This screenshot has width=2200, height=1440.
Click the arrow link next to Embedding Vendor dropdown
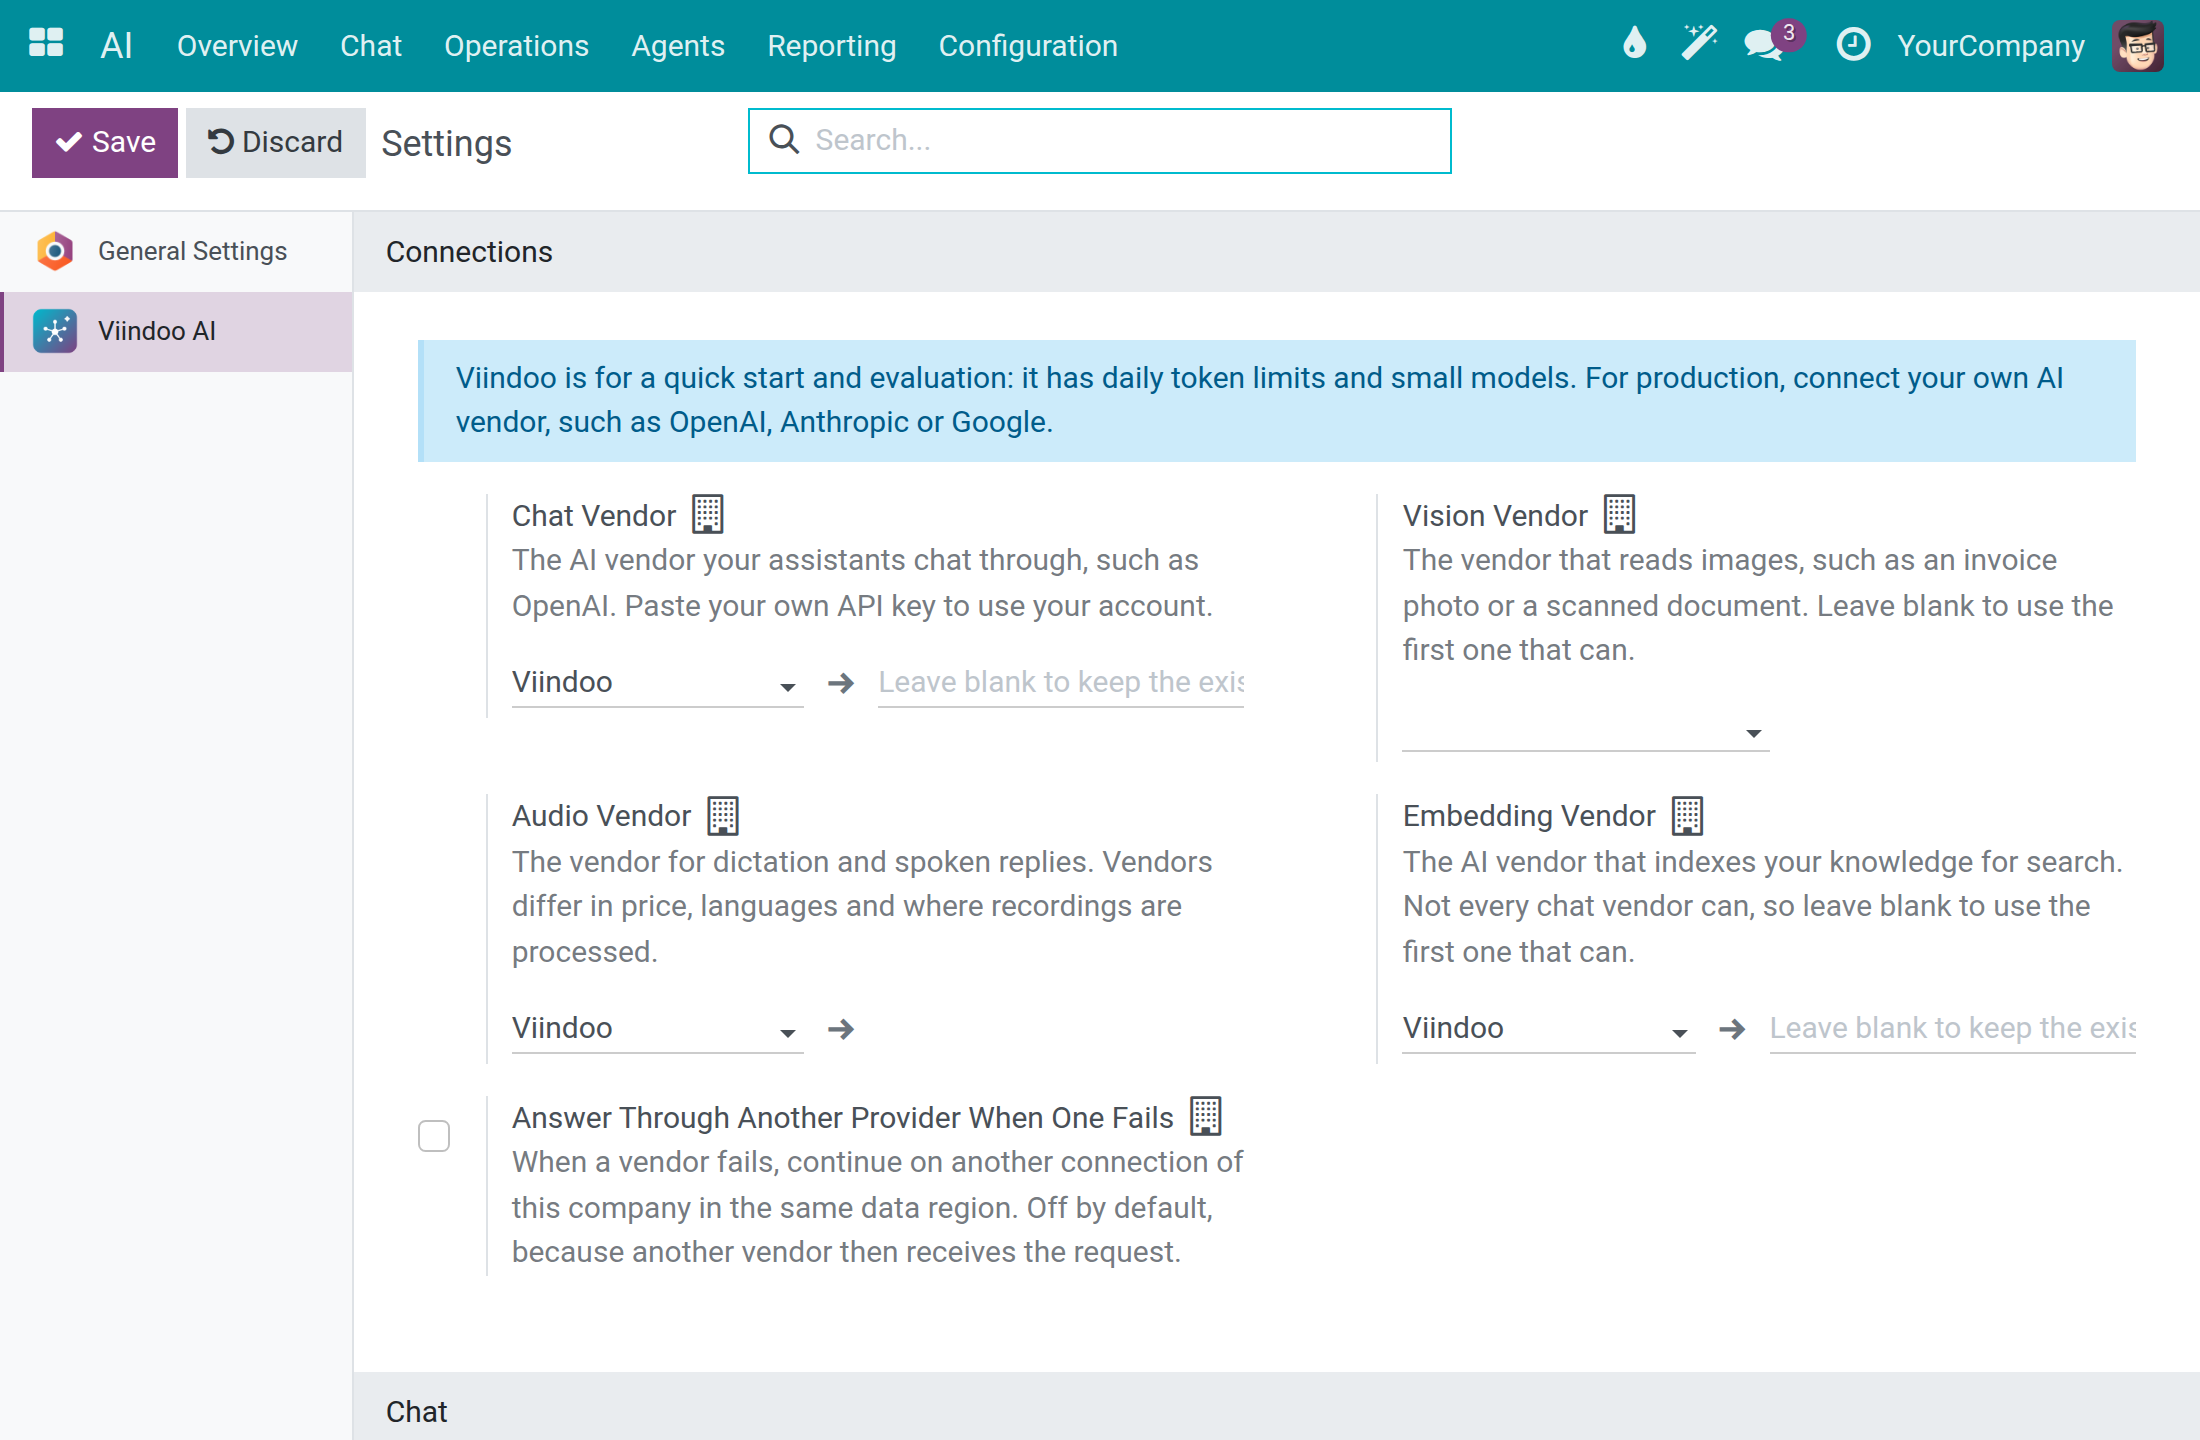[1732, 1029]
